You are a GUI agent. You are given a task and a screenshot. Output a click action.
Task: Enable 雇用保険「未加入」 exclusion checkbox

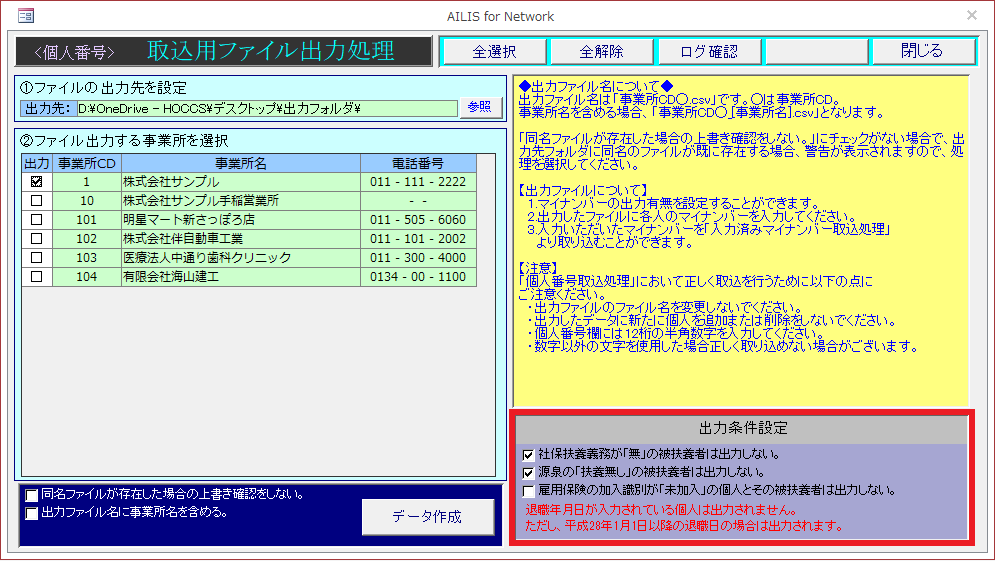[x=529, y=490]
